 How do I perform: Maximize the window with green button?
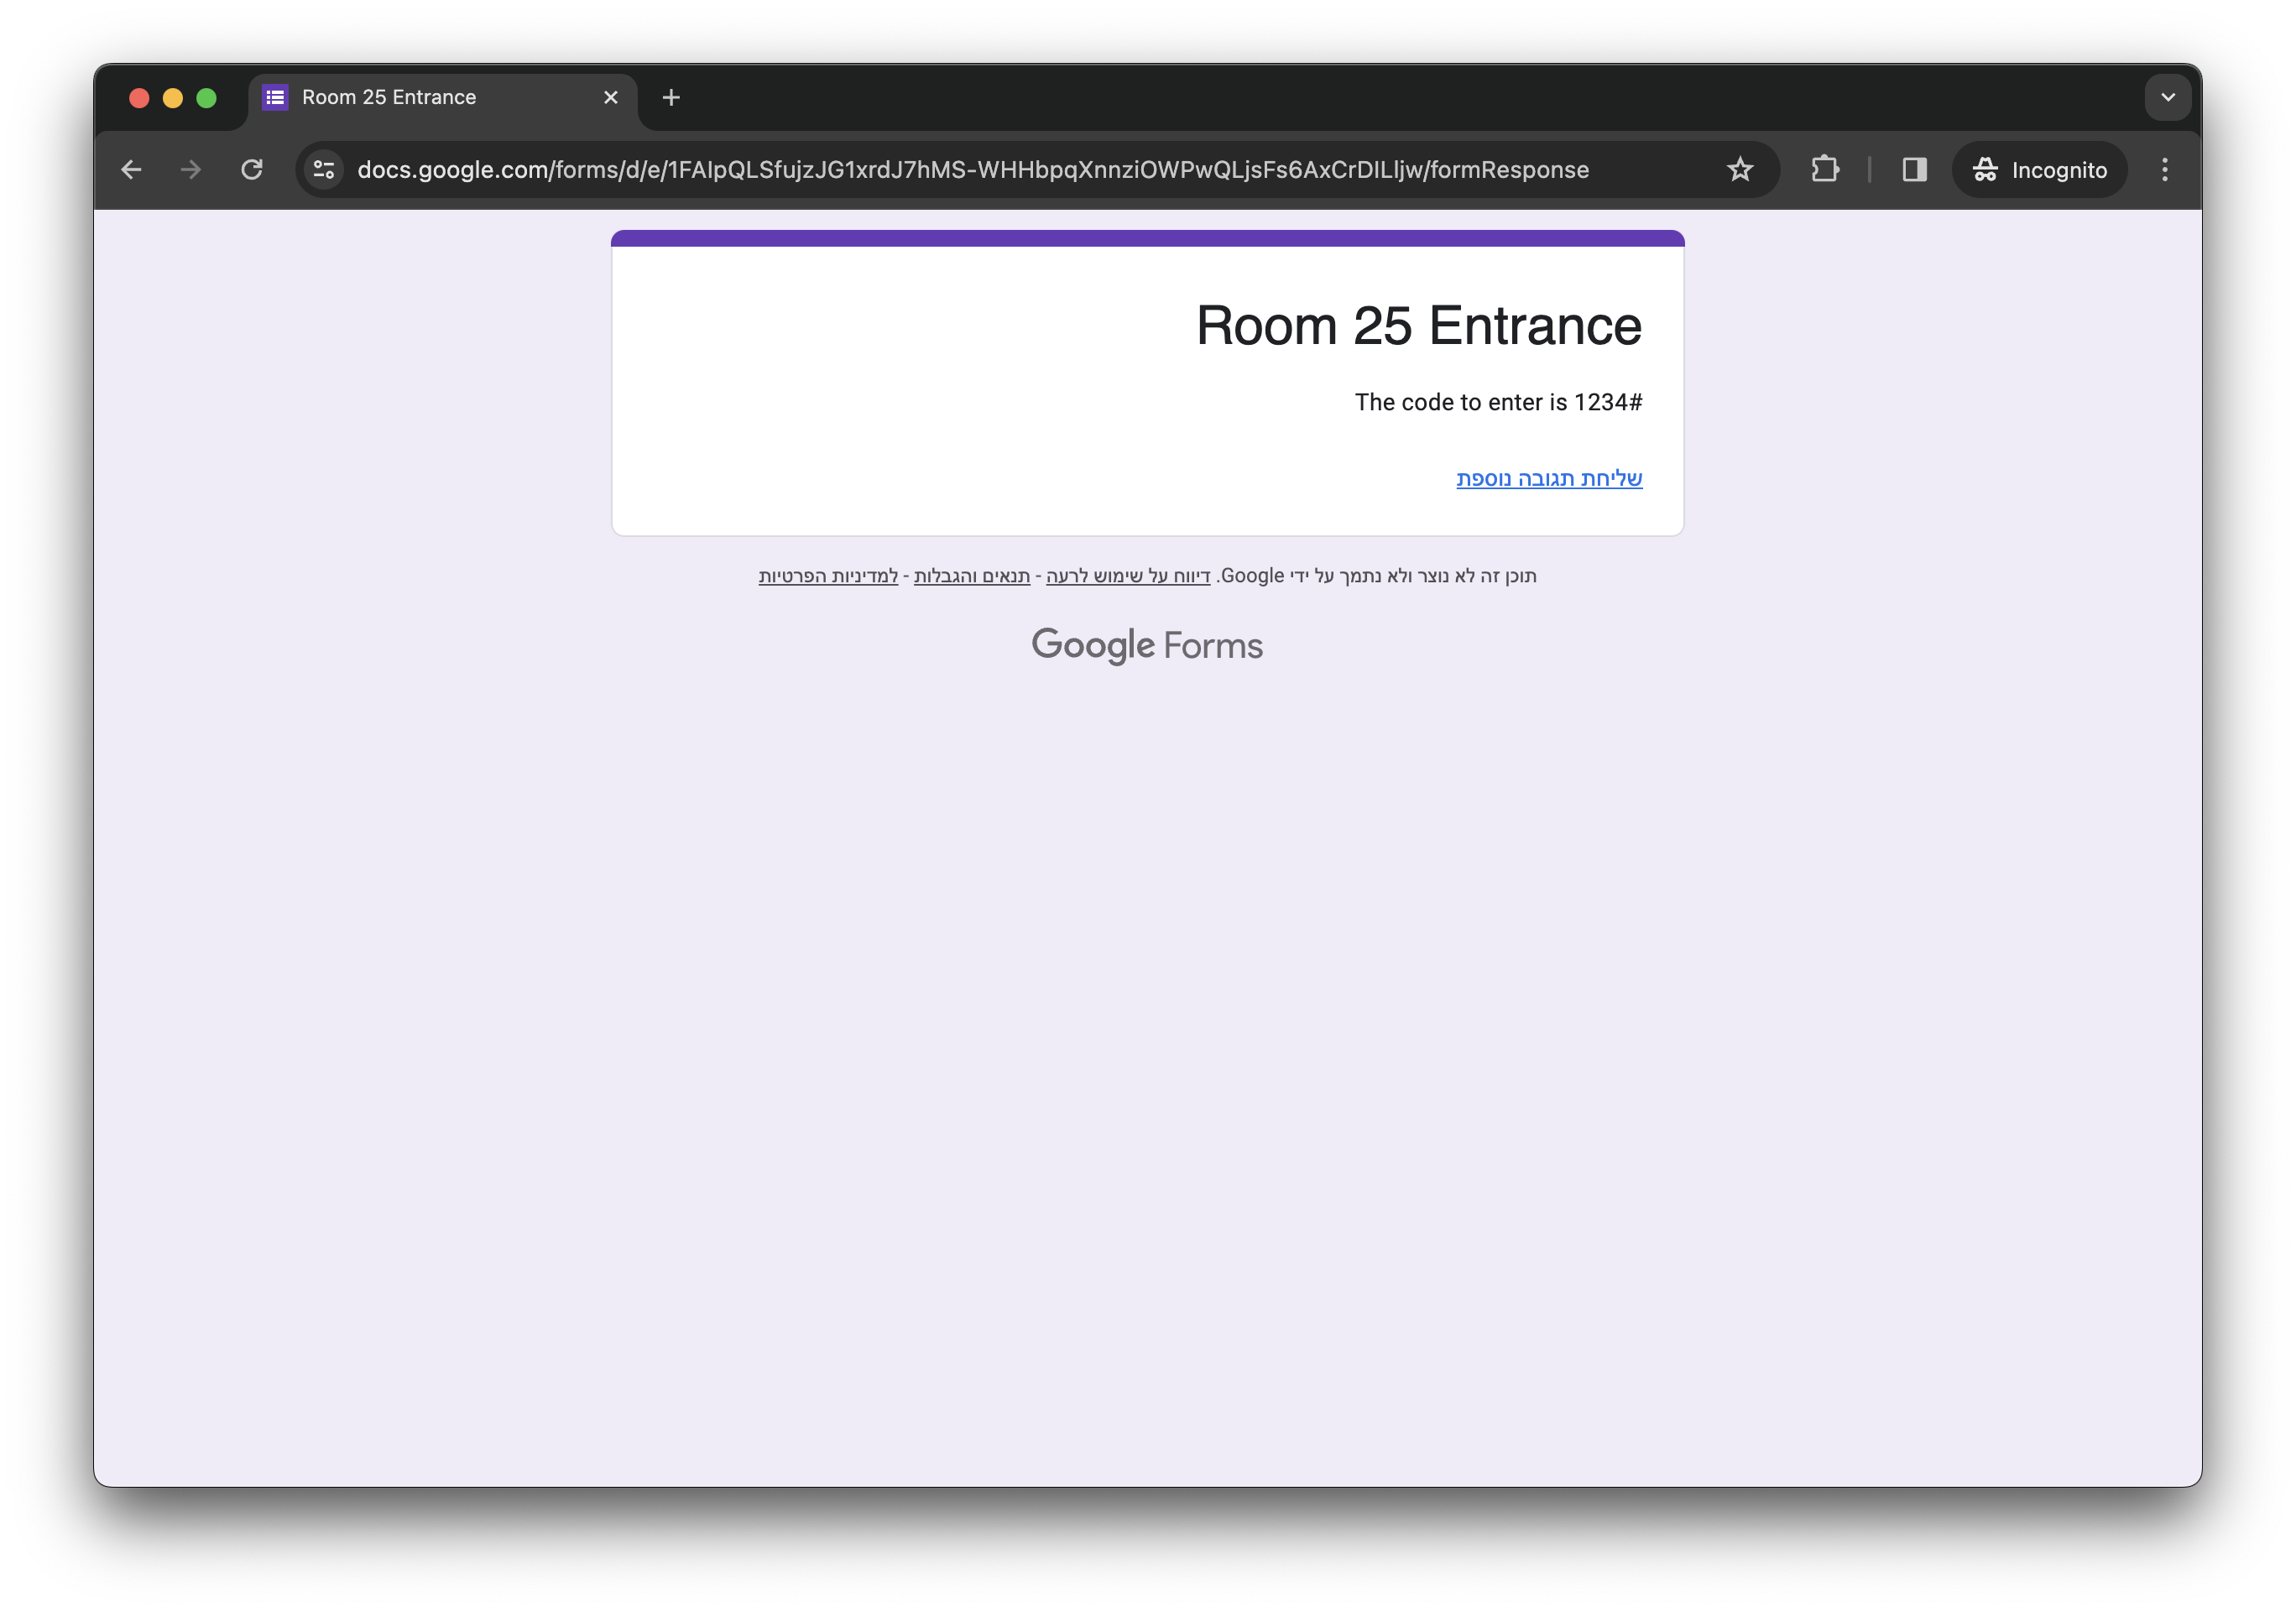(207, 98)
